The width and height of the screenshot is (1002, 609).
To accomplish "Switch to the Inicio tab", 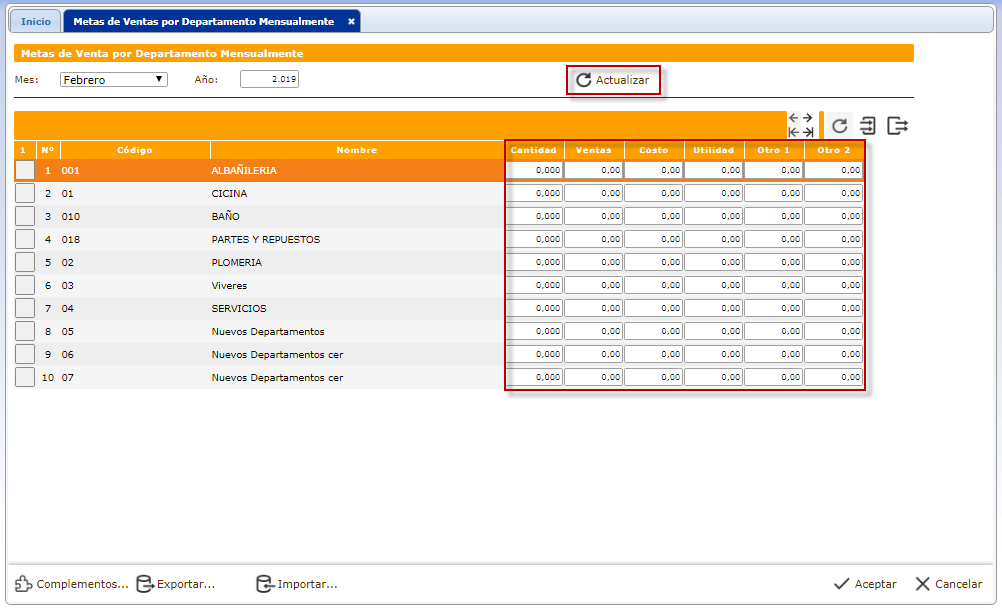I will point(36,21).
